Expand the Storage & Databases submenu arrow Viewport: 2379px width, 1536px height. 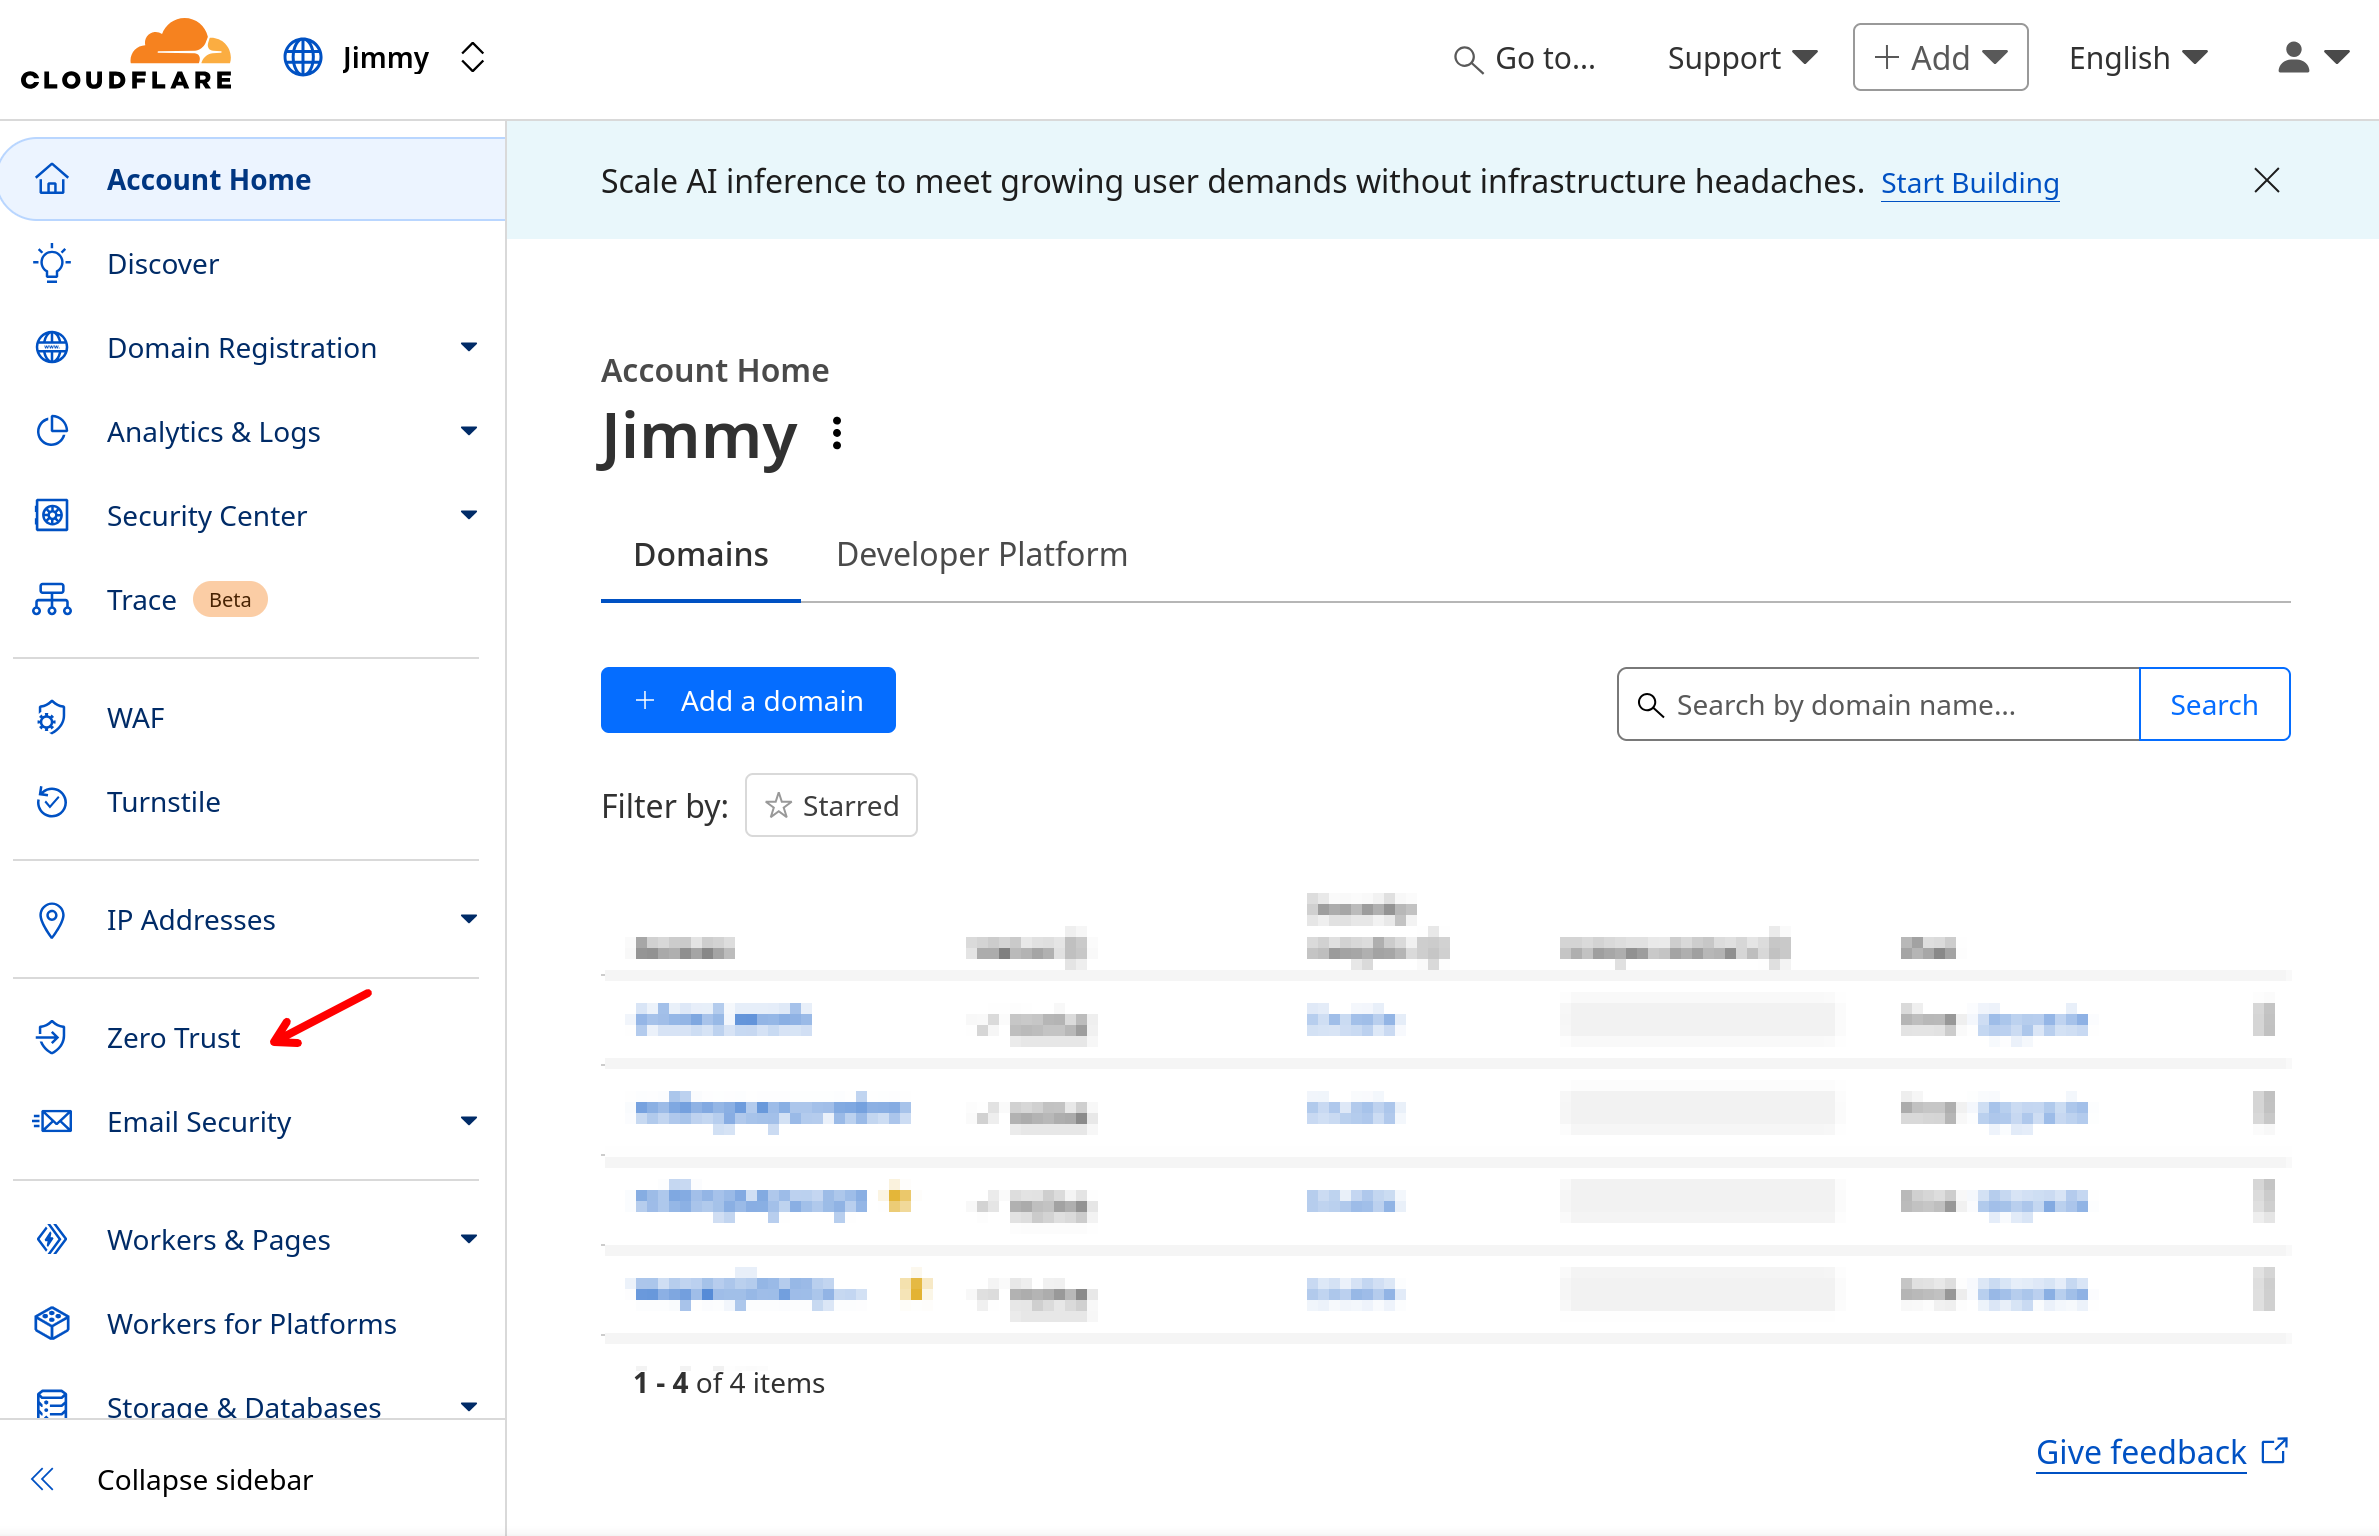point(469,1407)
